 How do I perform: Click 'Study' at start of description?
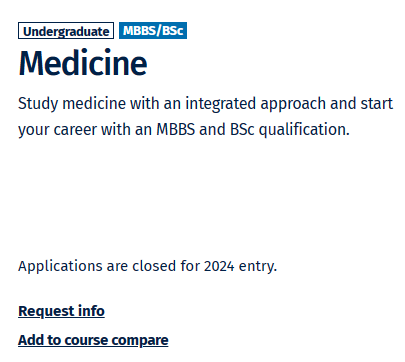(38, 104)
